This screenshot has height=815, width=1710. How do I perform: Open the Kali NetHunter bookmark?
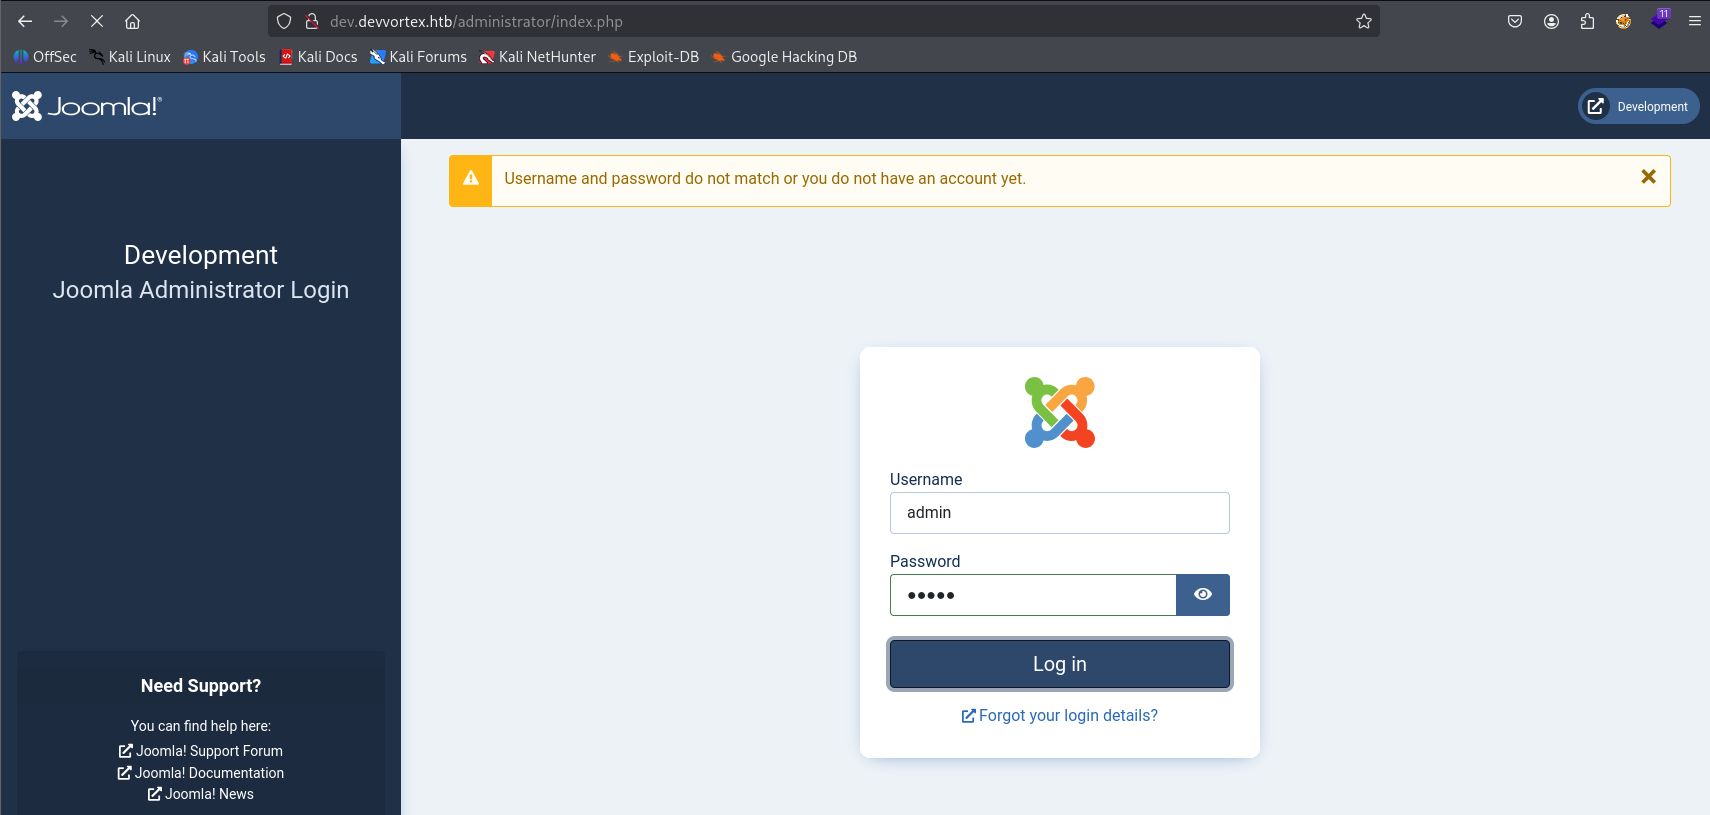click(537, 57)
